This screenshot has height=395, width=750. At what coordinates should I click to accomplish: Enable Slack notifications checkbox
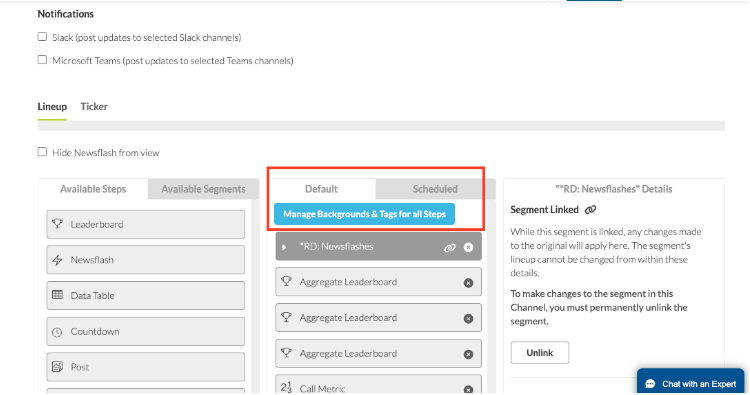coord(43,37)
